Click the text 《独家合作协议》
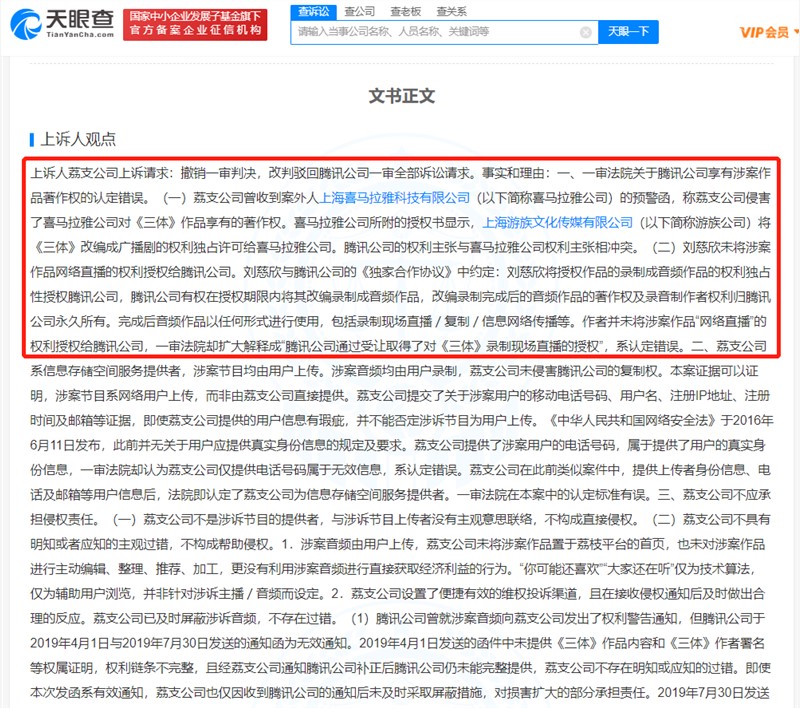The width and height of the screenshot is (800, 708). pos(408,272)
